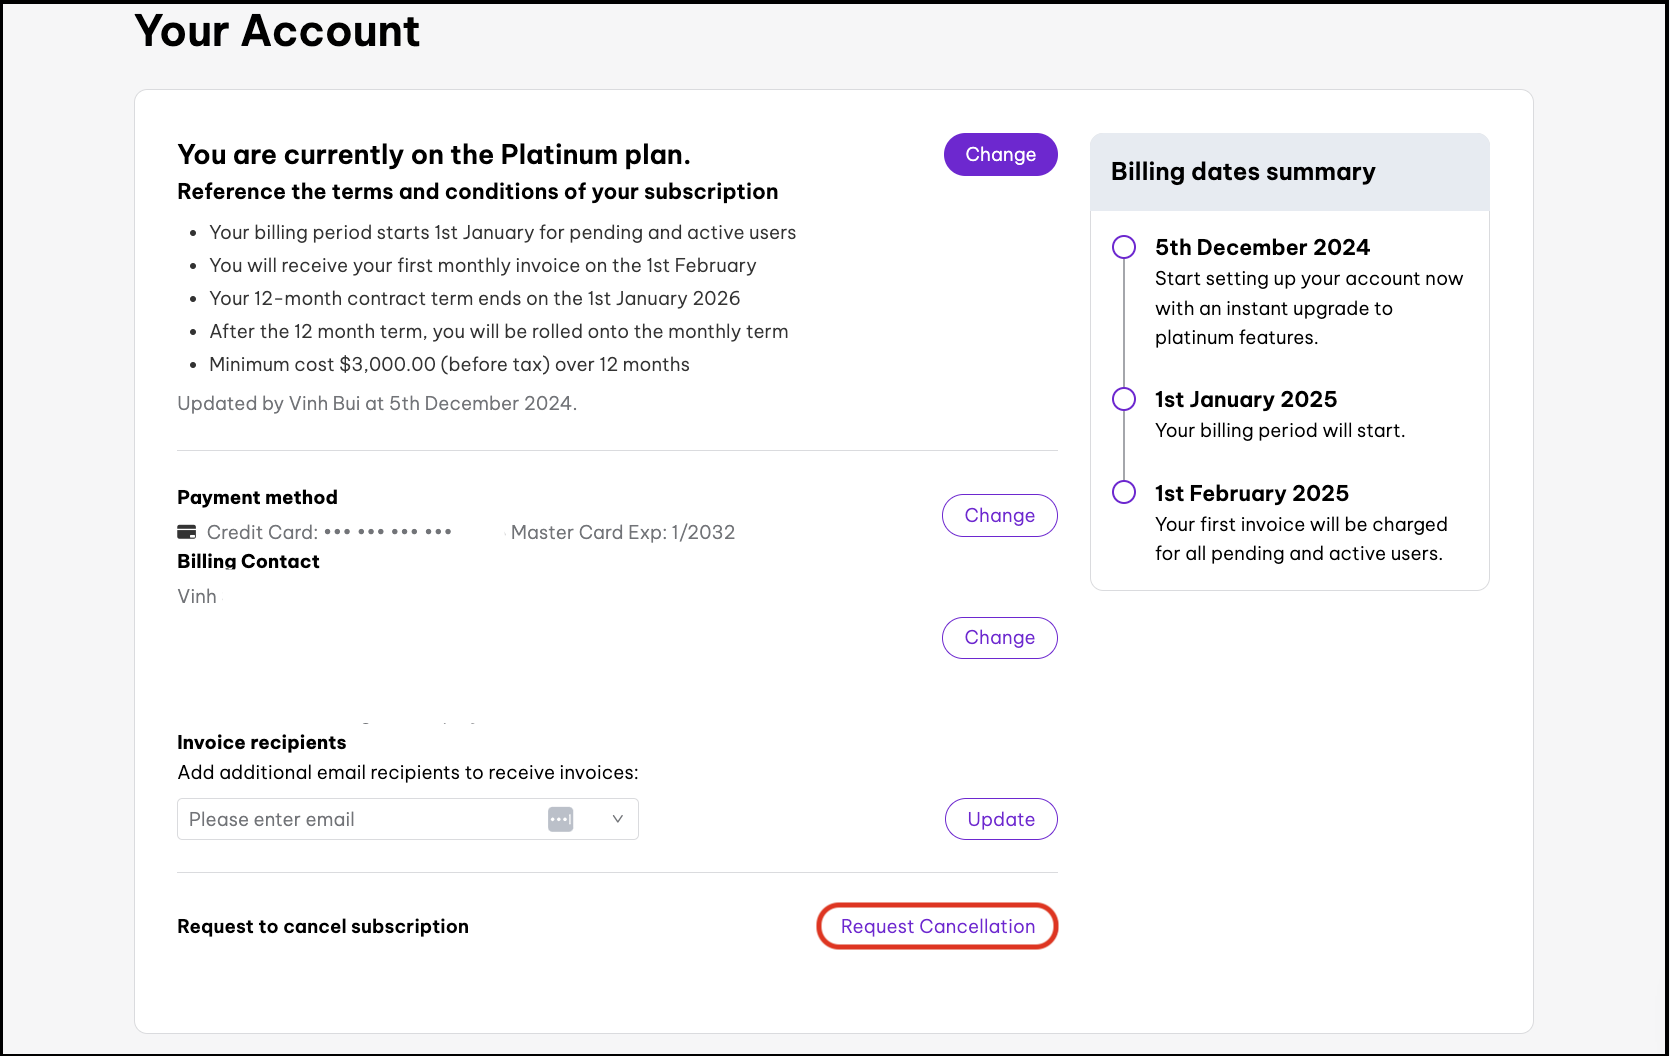Click the masked credit card number
The height and width of the screenshot is (1056, 1670).
pos(388,532)
